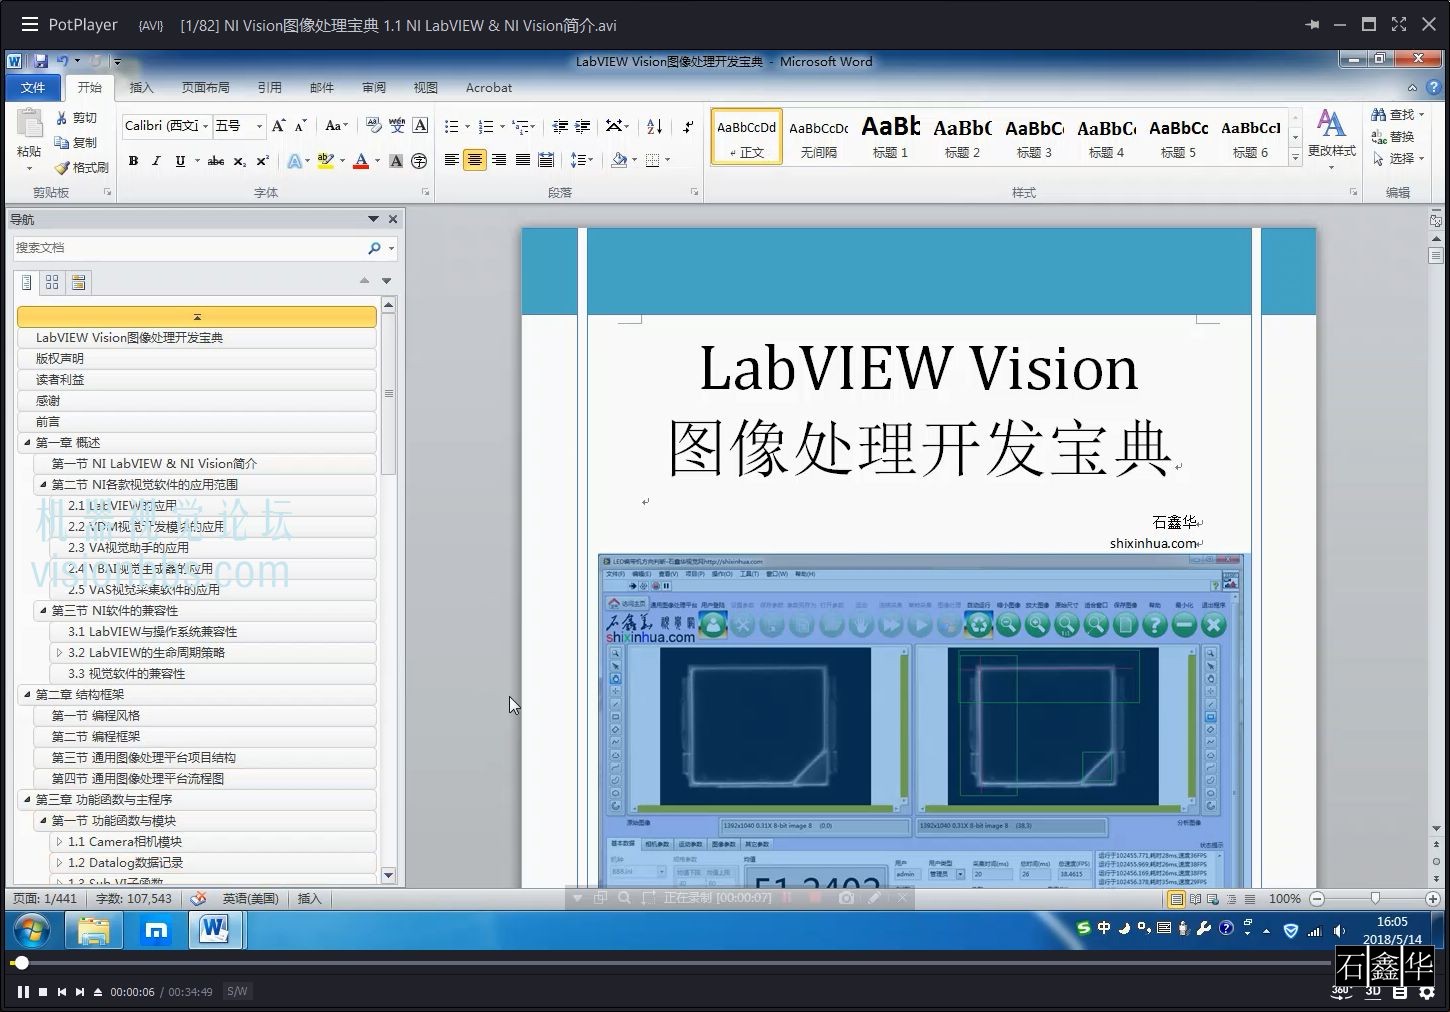
Task: Collapse 第三节 NI软件的兼容性 heading
Action: pos(44,610)
